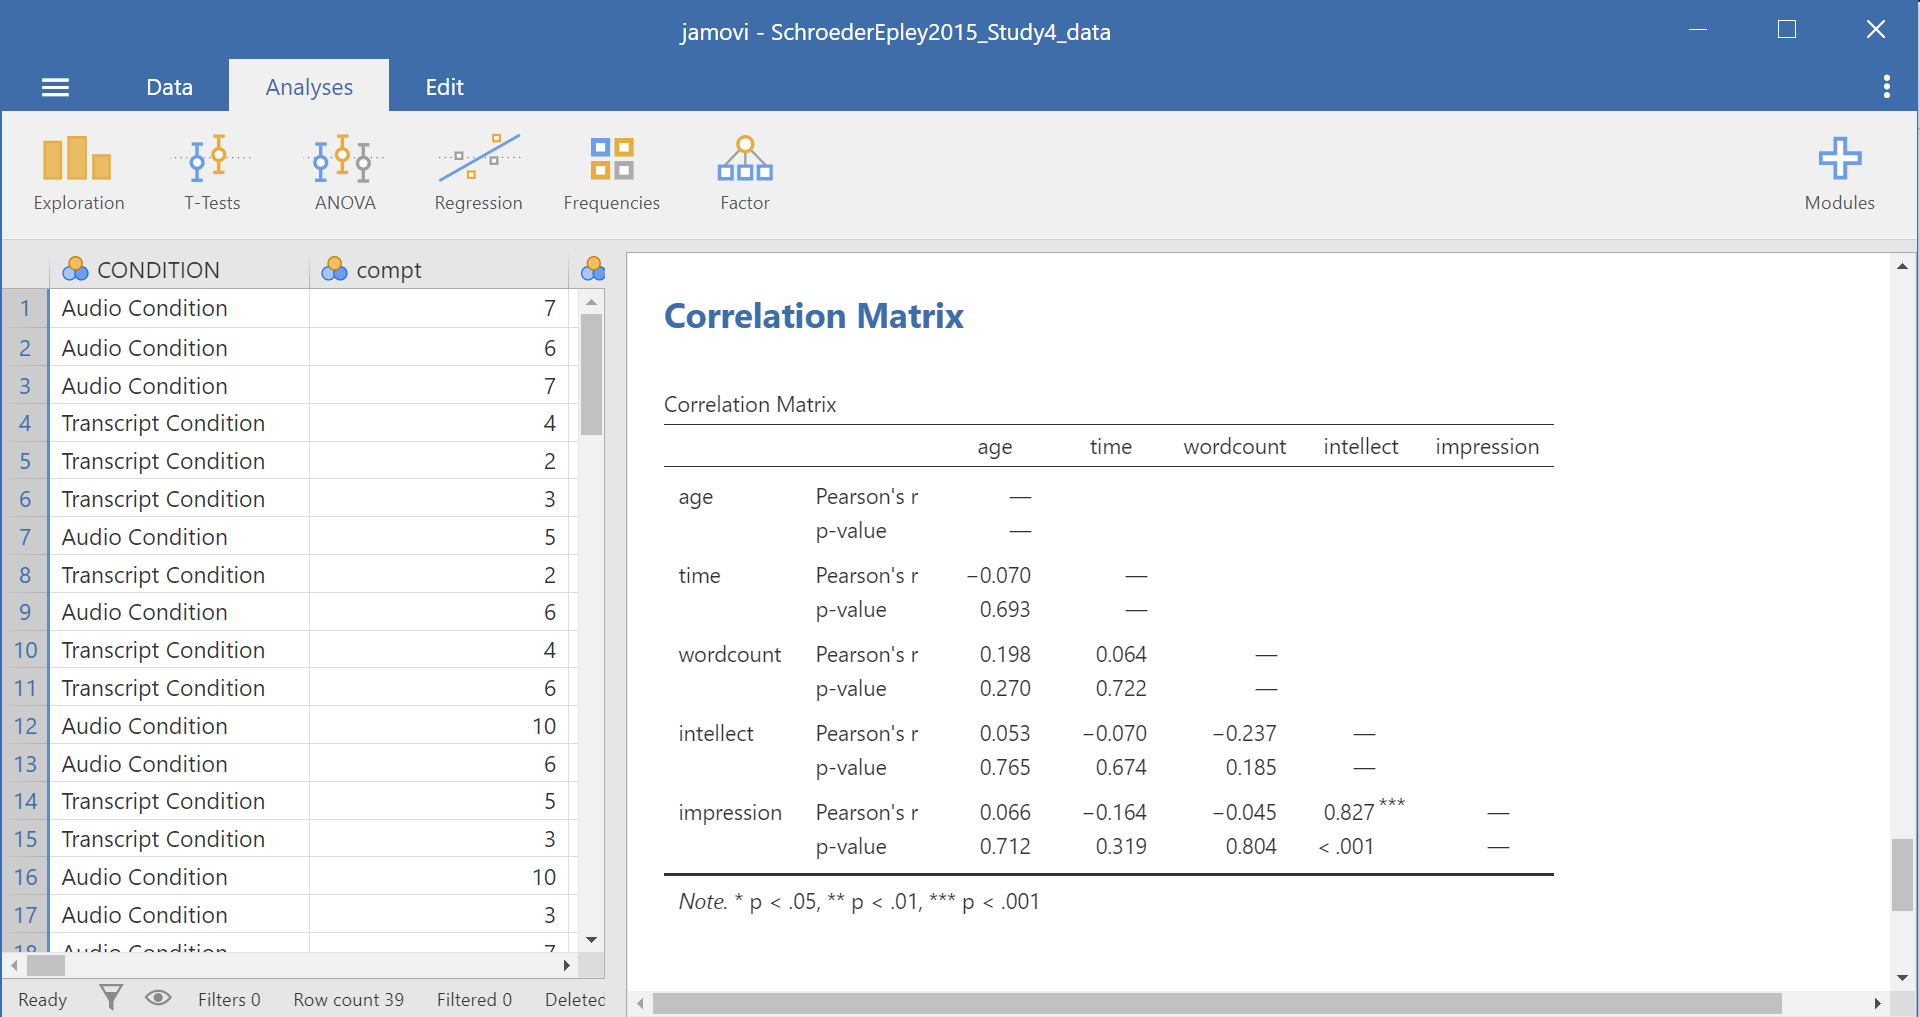Open the vertical three-dots options menu
This screenshot has width=1920, height=1017.
[1886, 87]
